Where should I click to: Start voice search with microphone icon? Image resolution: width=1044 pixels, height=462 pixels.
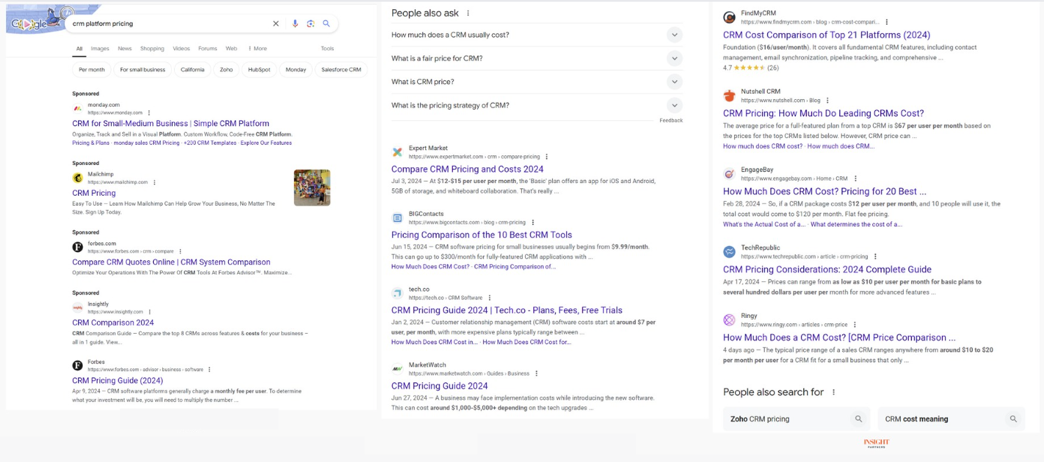point(295,23)
